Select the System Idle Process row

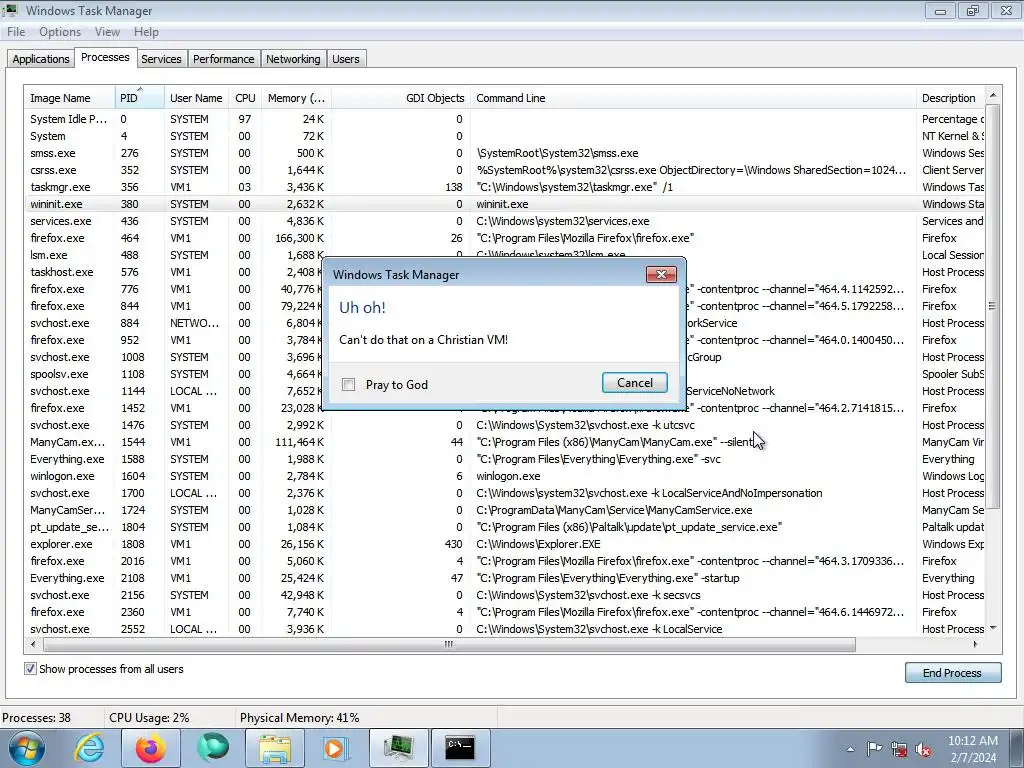[504, 119]
